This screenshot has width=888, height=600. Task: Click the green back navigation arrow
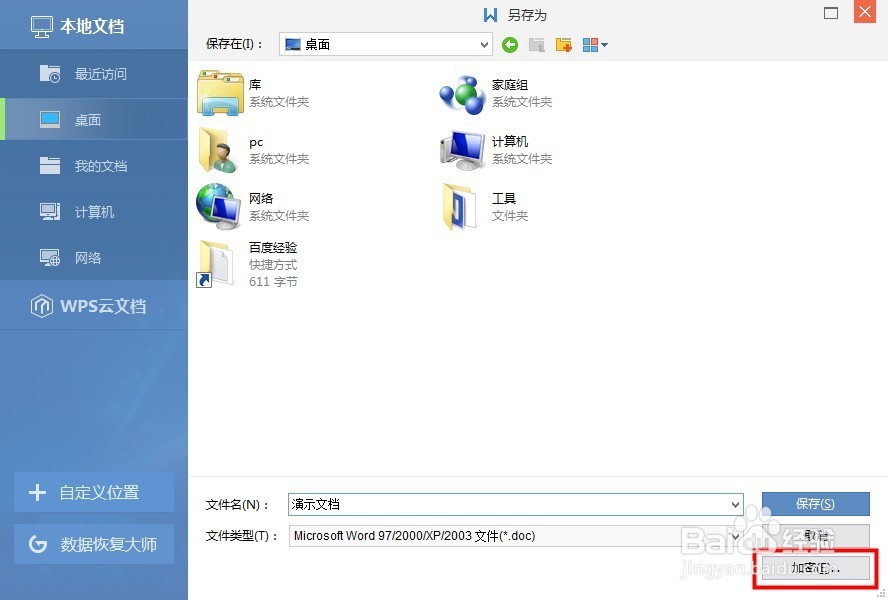[x=510, y=44]
